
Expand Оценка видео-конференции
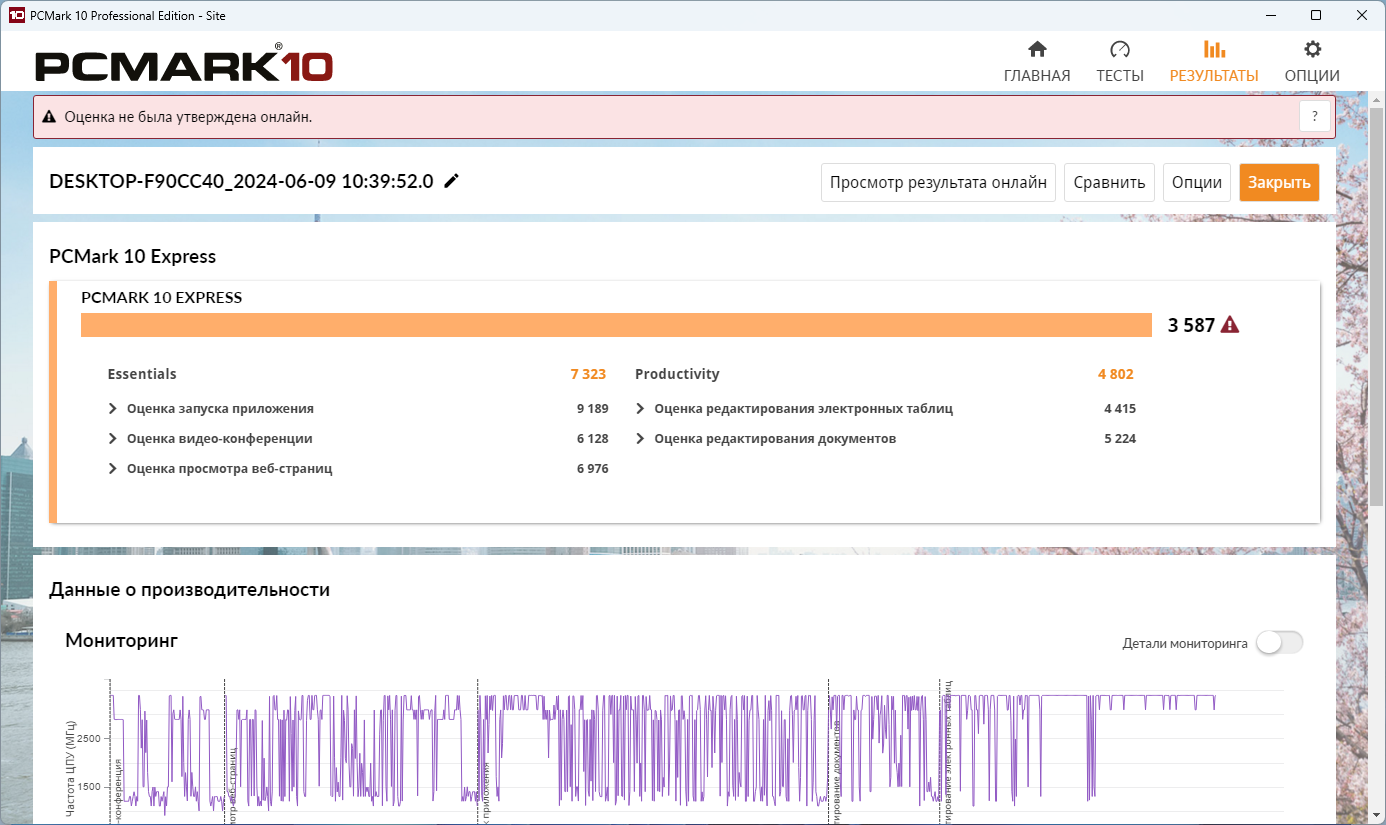(x=113, y=439)
